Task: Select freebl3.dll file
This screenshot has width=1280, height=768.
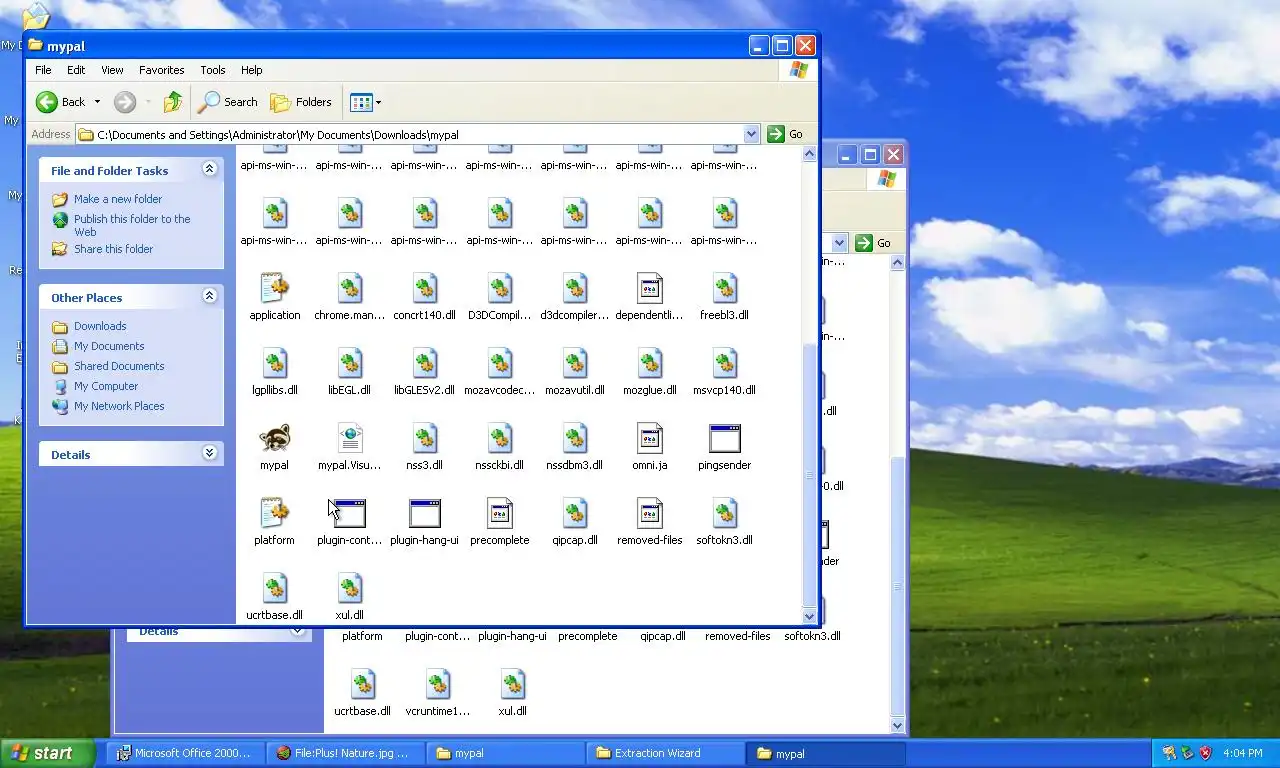Action: point(725,288)
